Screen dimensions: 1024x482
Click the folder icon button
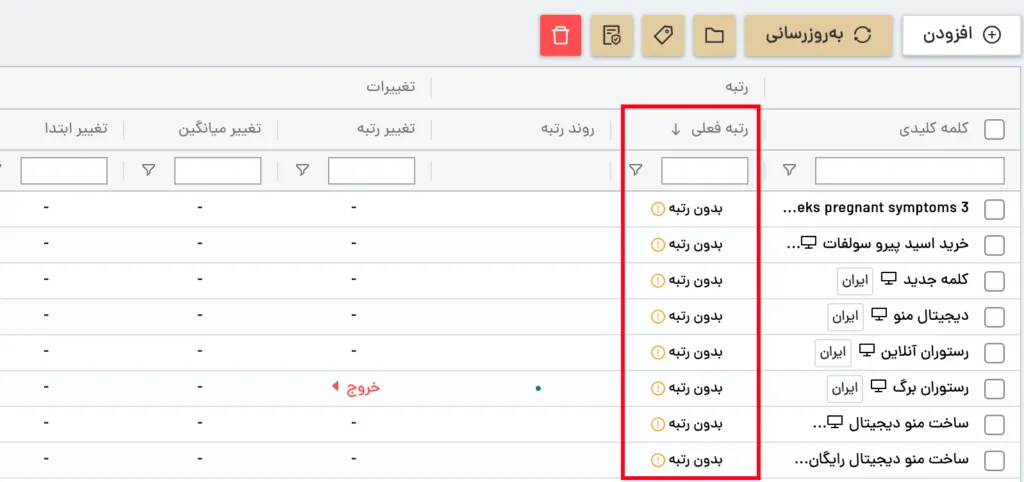click(x=714, y=35)
